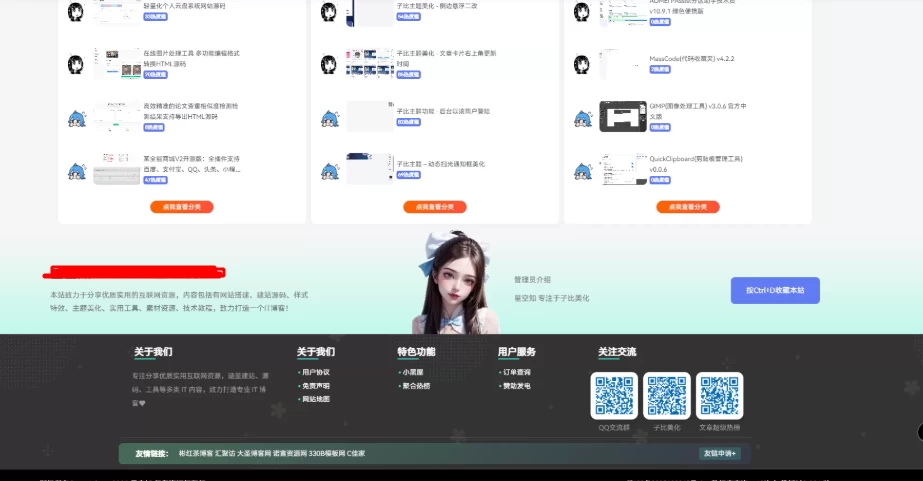The image size is (923, 481).
Task: Open the 网站地图 footer link
Action: [x=316, y=399]
